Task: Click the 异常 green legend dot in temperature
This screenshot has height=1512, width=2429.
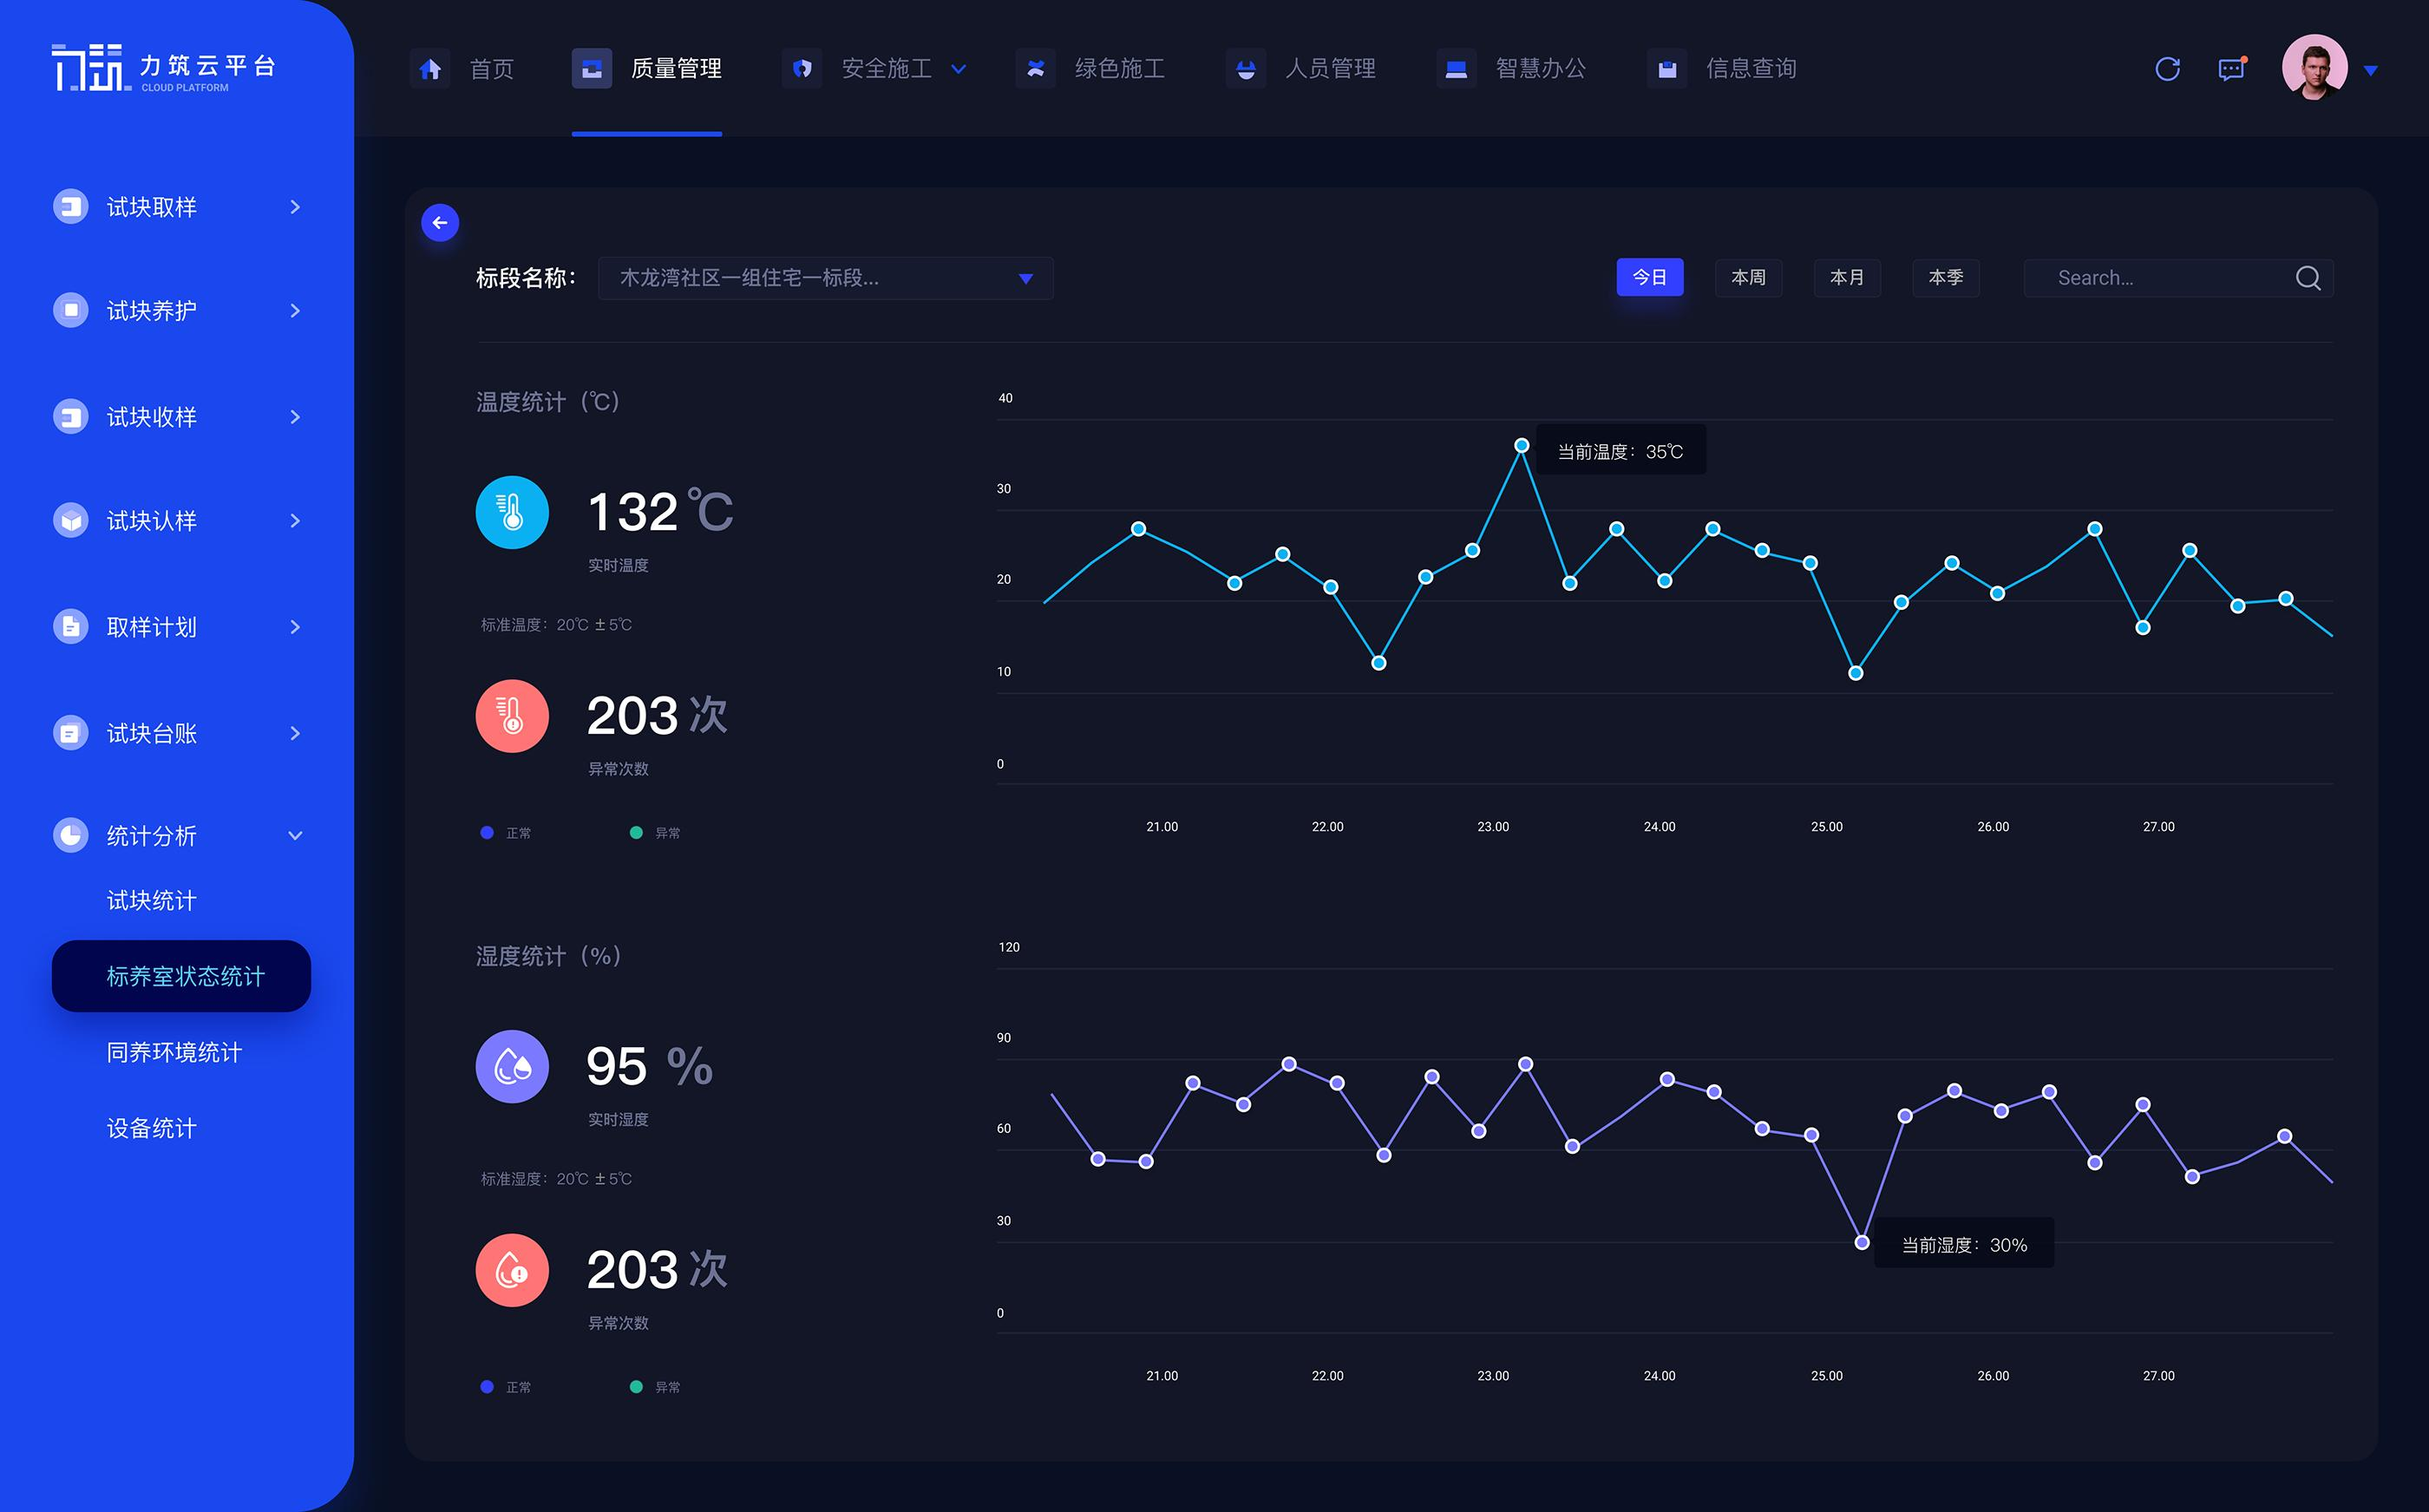Action: point(636,833)
